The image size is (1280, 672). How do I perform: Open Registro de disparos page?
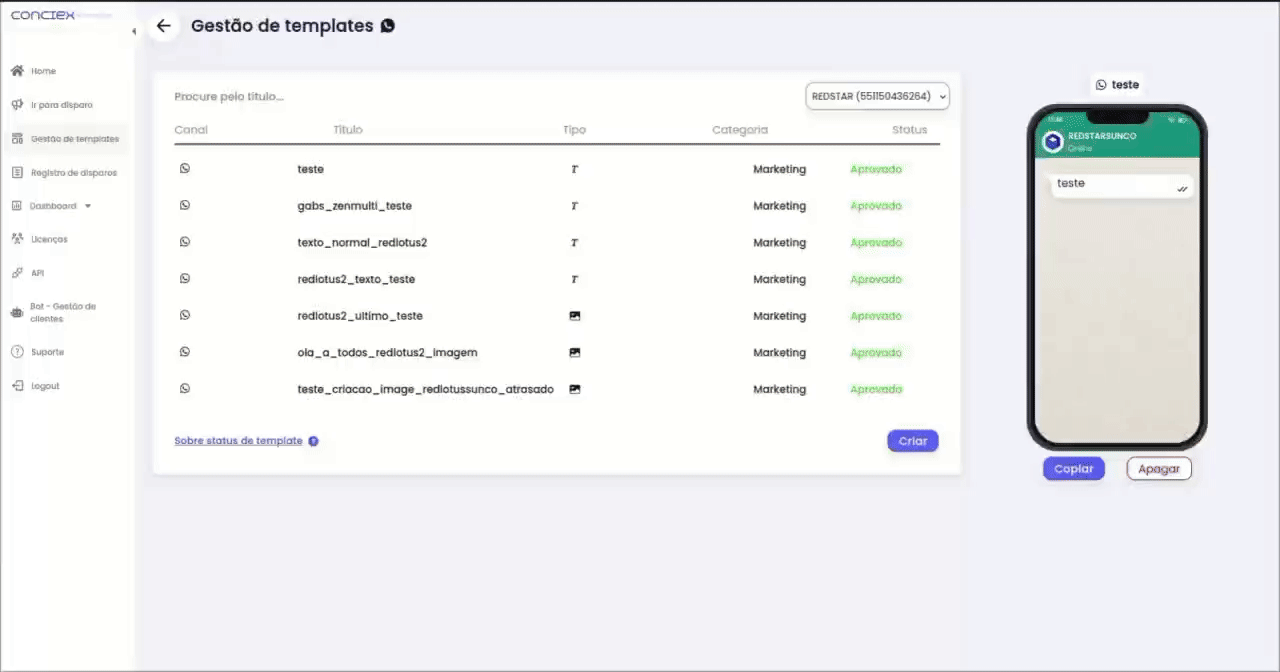coord(73,173)
